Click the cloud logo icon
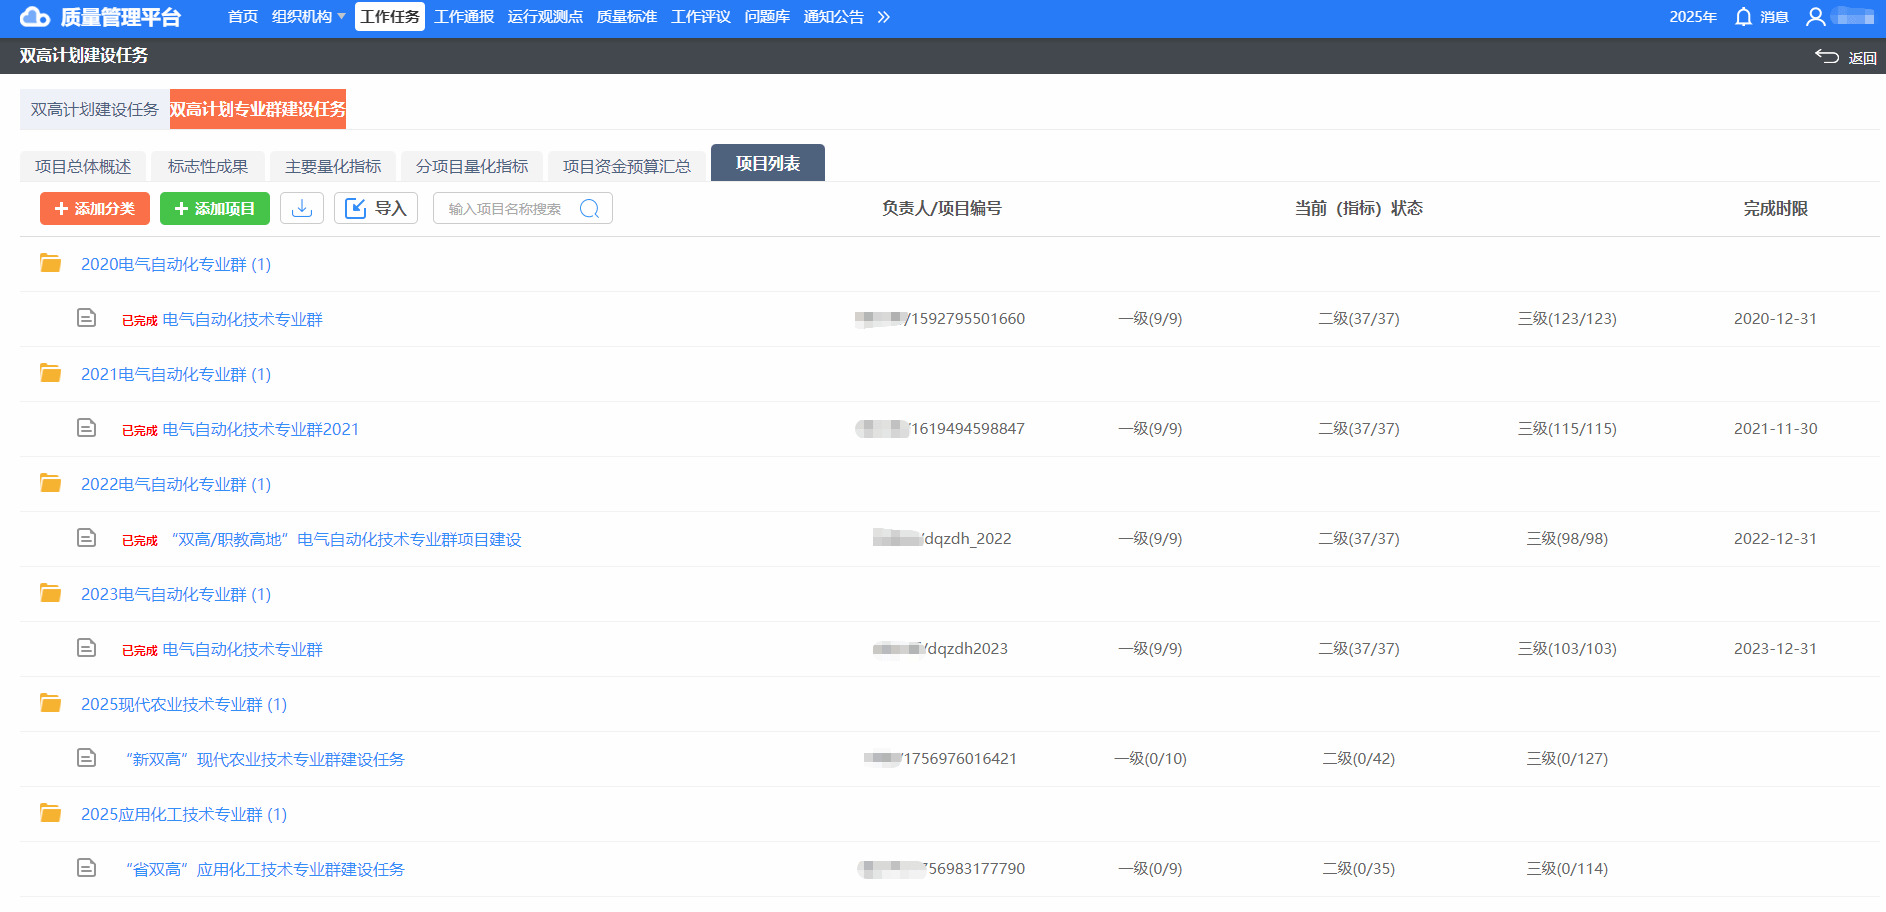The height and width of the screenshot is (912, 1886). click(35, 17)
